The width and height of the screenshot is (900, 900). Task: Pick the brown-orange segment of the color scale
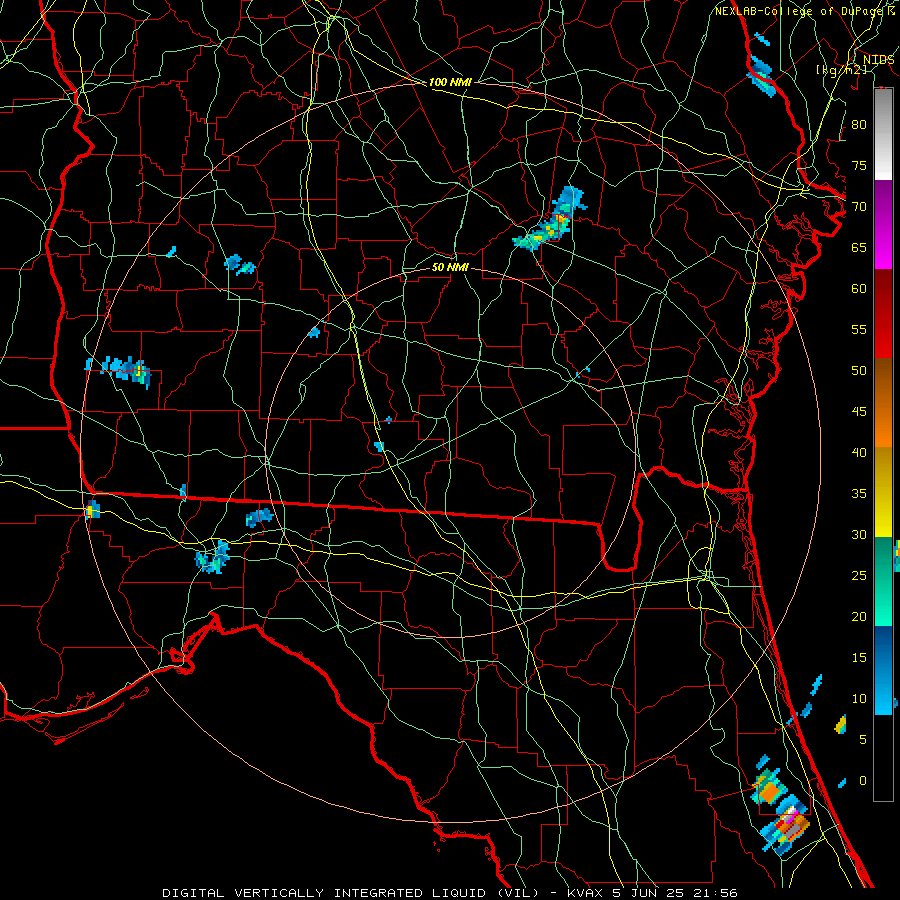coord(883,402)
